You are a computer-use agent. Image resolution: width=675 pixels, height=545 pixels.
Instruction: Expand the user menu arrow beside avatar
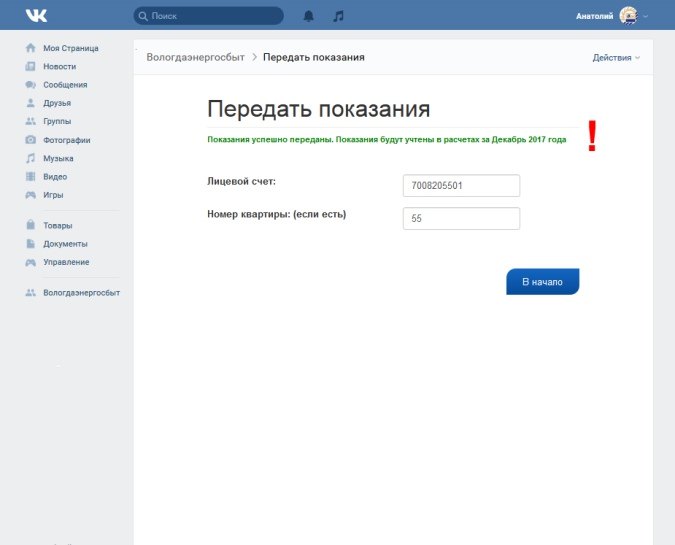tap(645, 16)
